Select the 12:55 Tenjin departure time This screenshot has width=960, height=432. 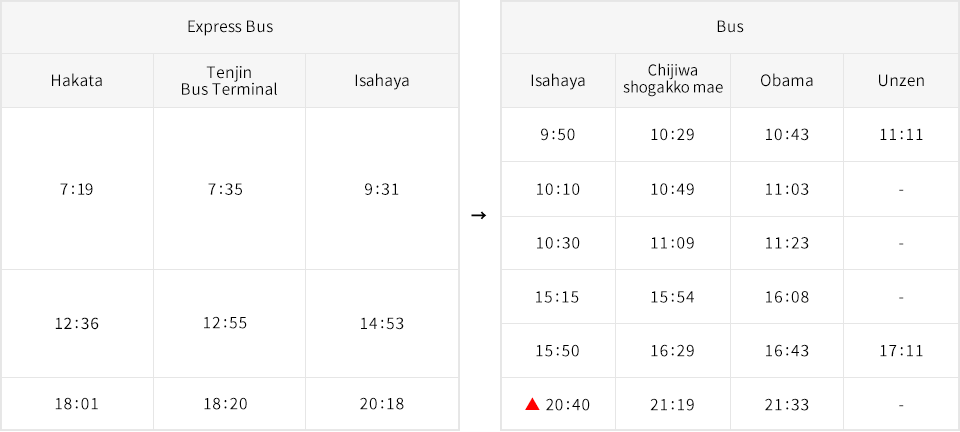tap(225, 323)
